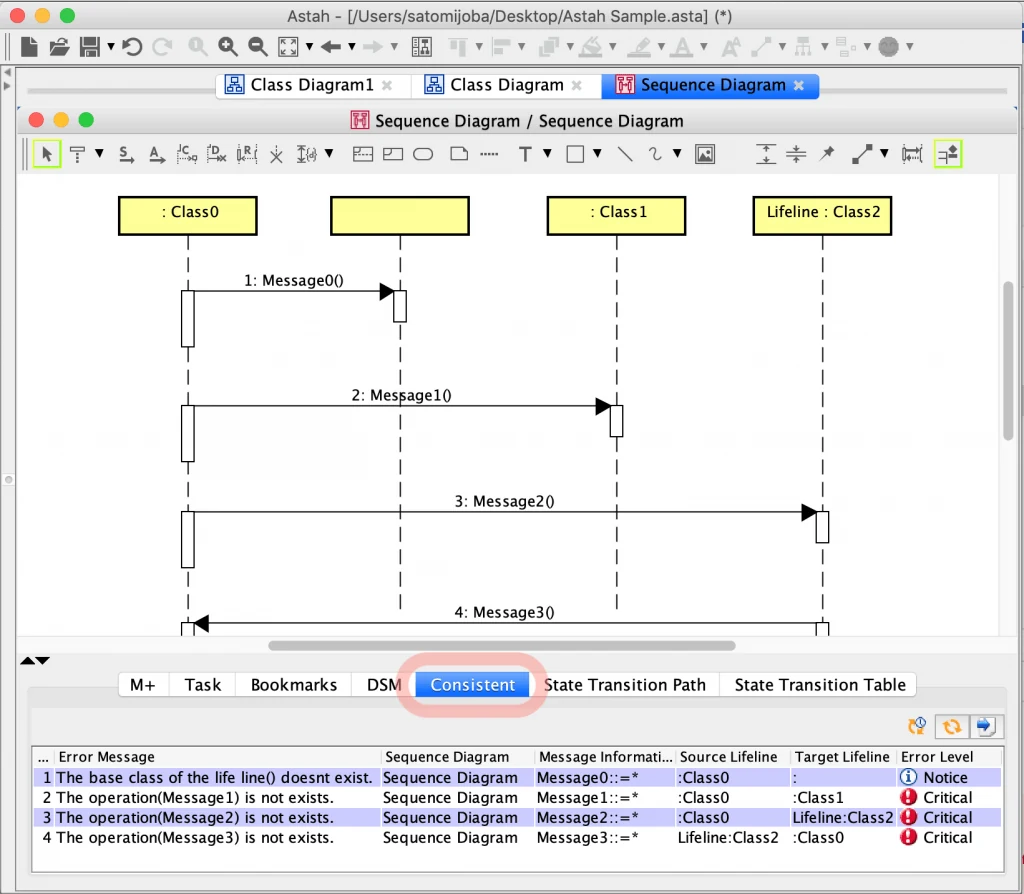
Task: Select the Interaction Use tool
Action: [392, 154]
